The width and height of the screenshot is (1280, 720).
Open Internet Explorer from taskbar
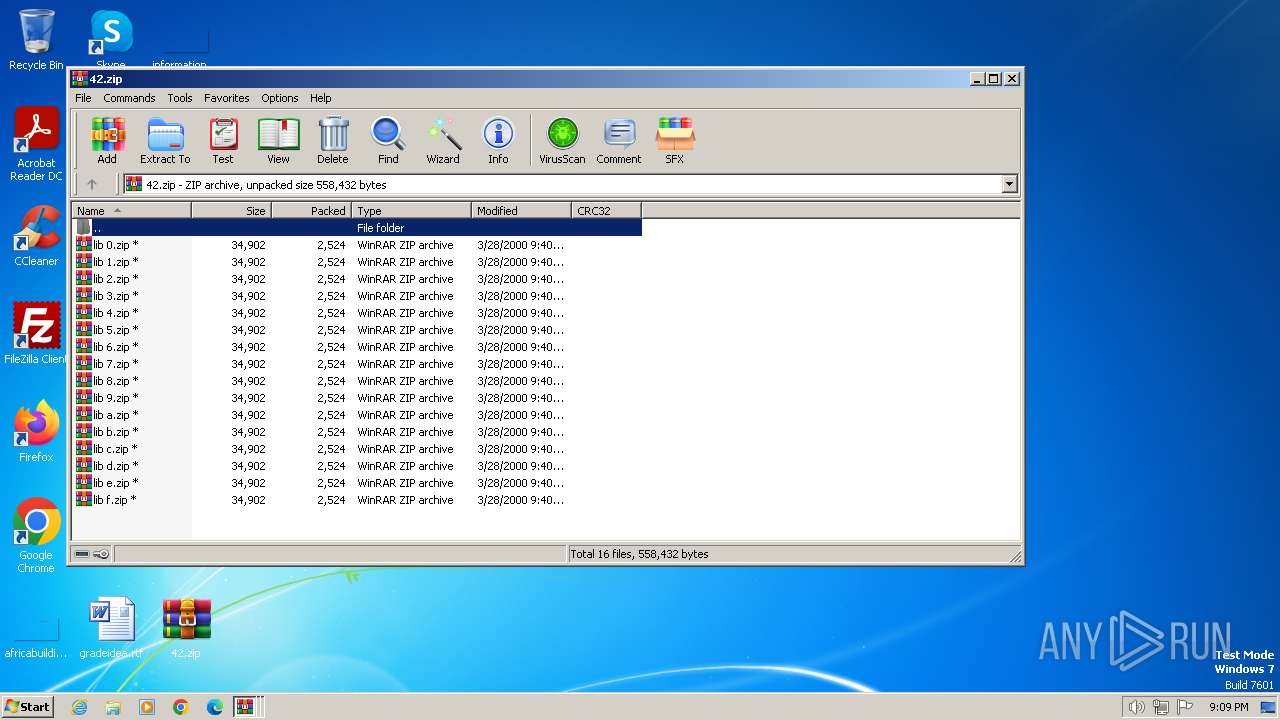tap(80, 707)
